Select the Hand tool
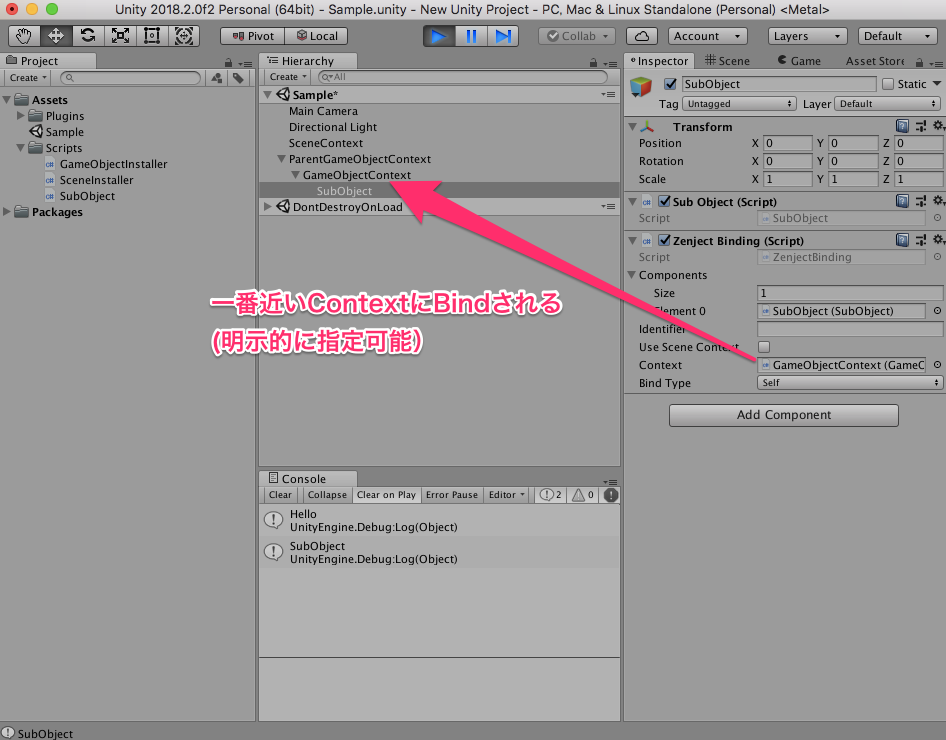The height and width of the screenshot is (740, 946). (24, 36)
